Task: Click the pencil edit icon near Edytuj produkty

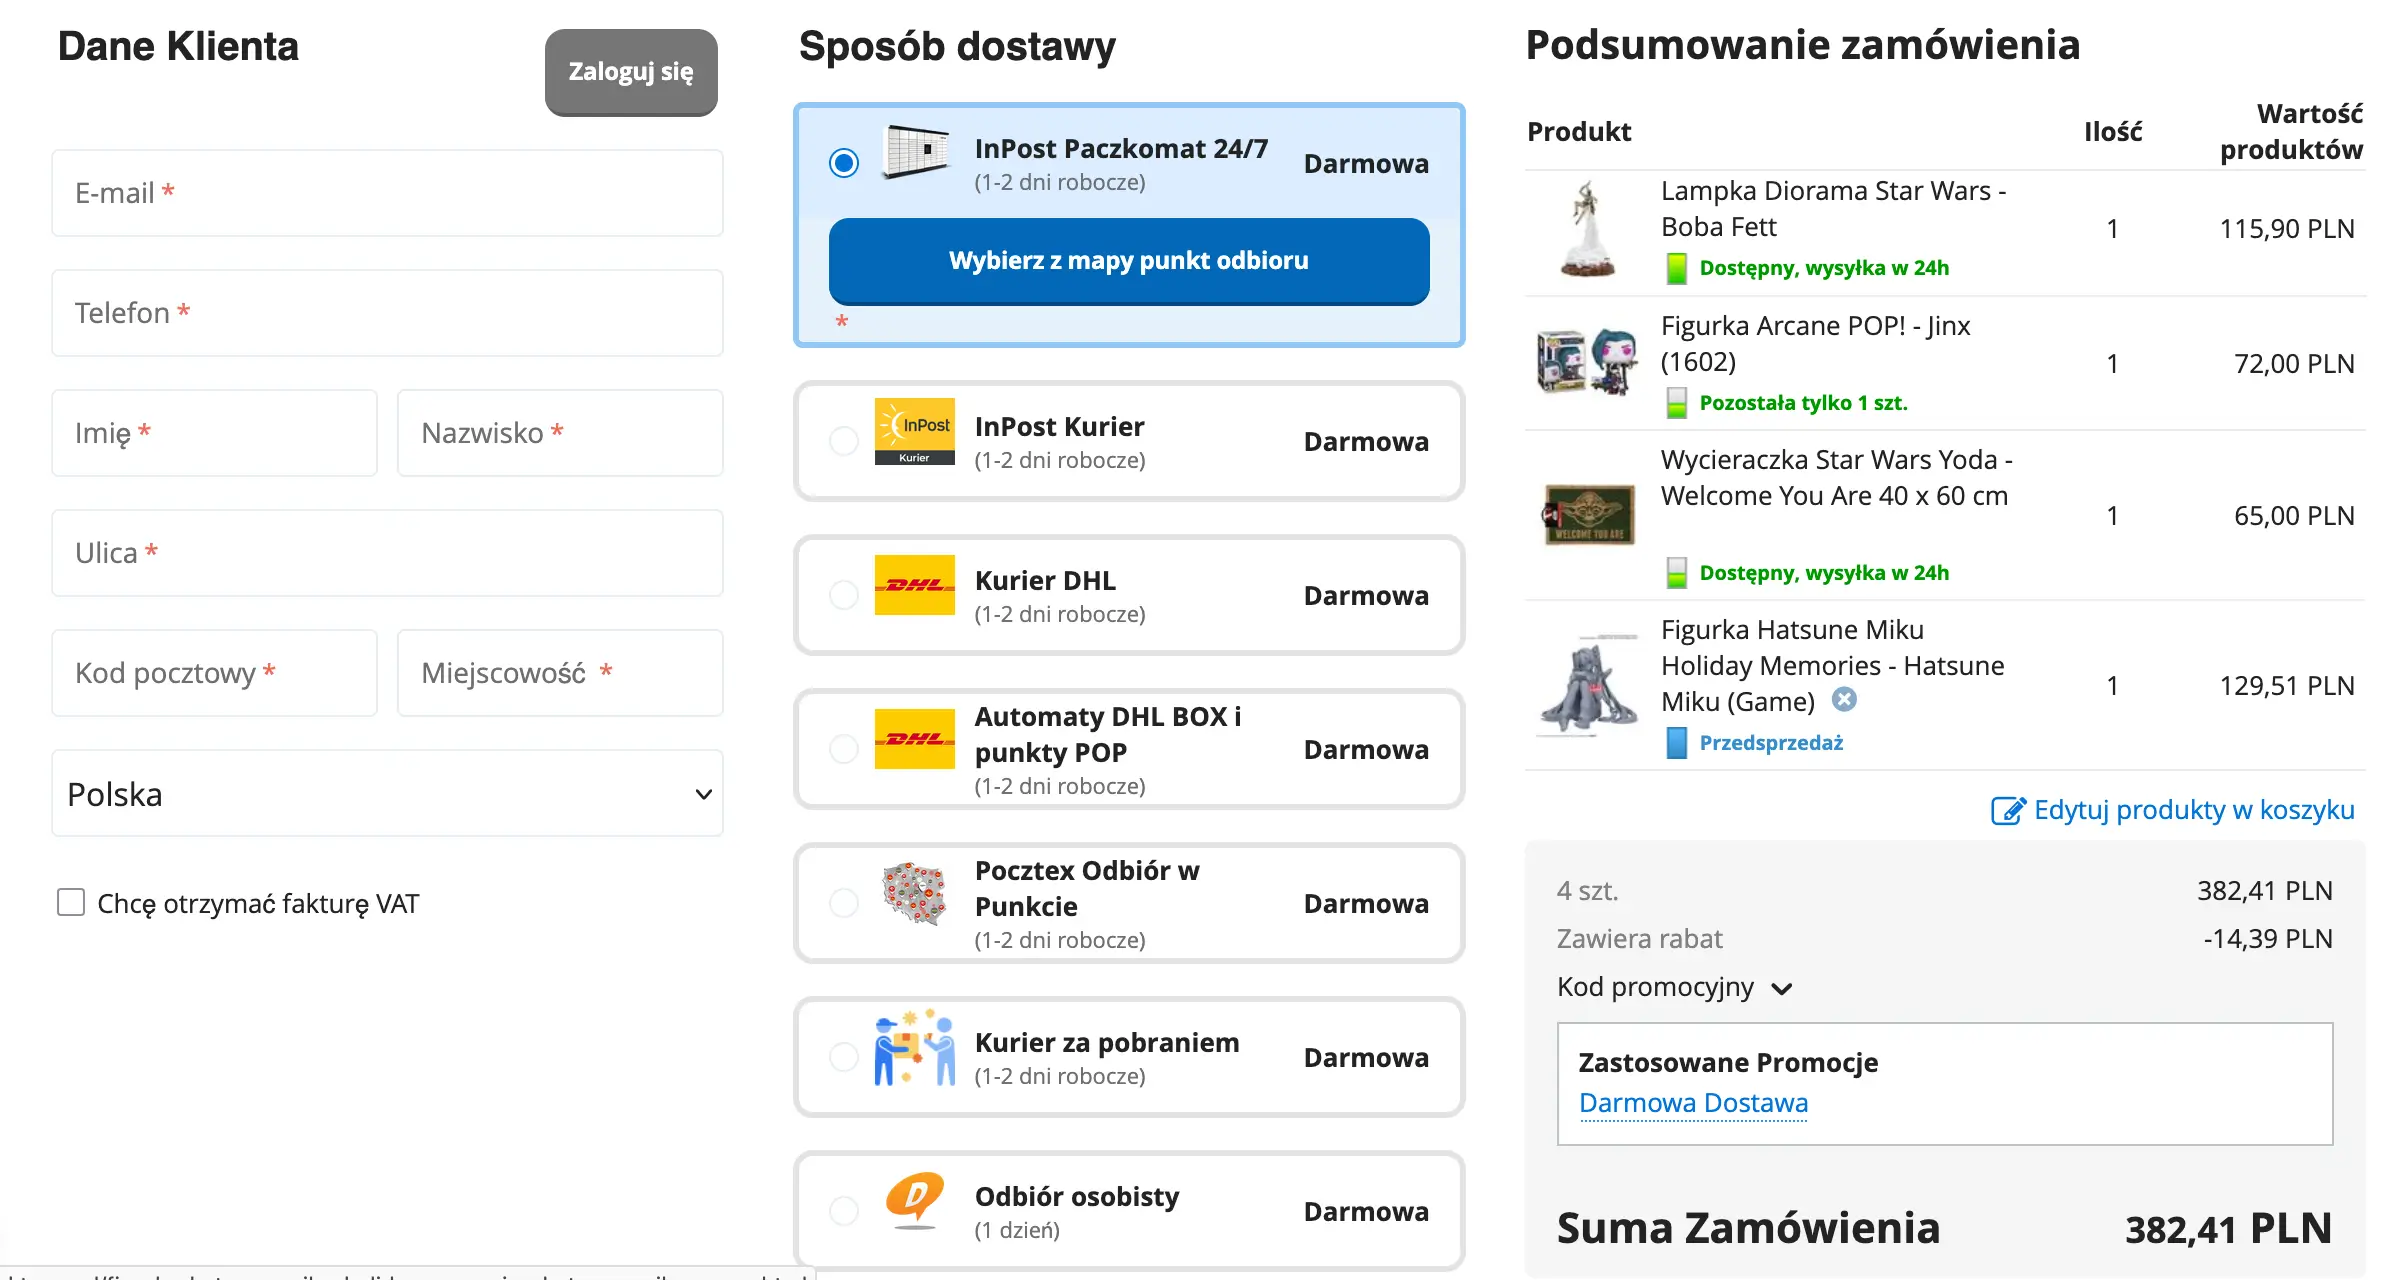Action: (2006, 810)
